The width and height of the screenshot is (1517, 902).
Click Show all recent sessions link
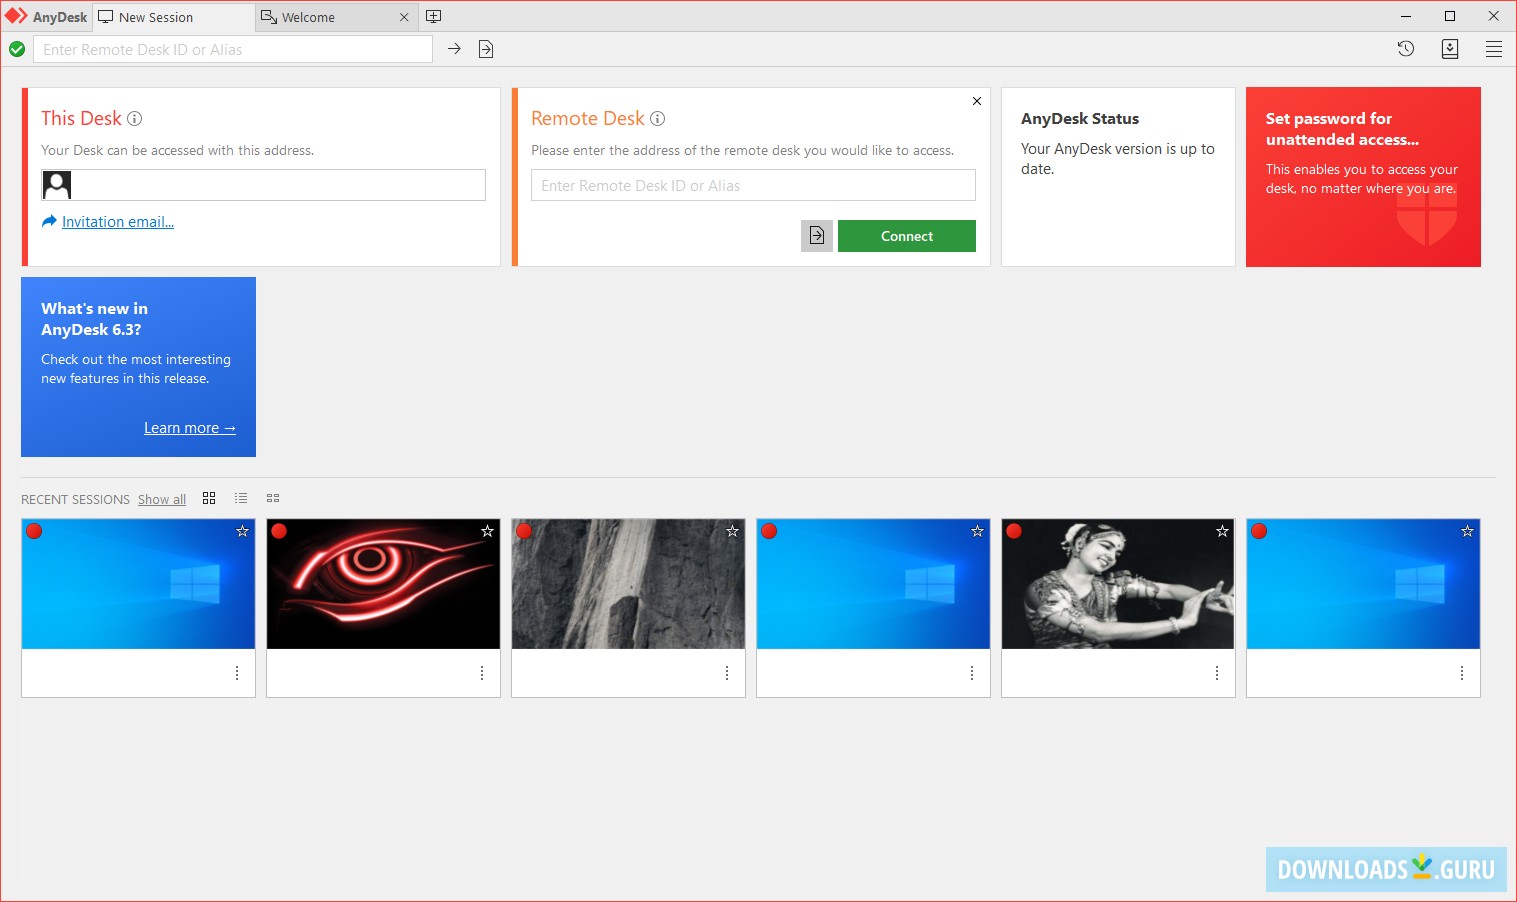pos(162,499)
